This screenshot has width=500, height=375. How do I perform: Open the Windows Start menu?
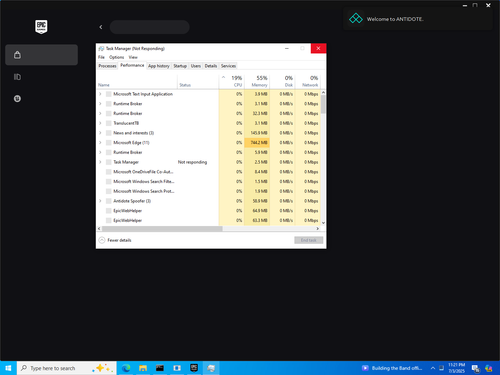(x=8, y=368)
